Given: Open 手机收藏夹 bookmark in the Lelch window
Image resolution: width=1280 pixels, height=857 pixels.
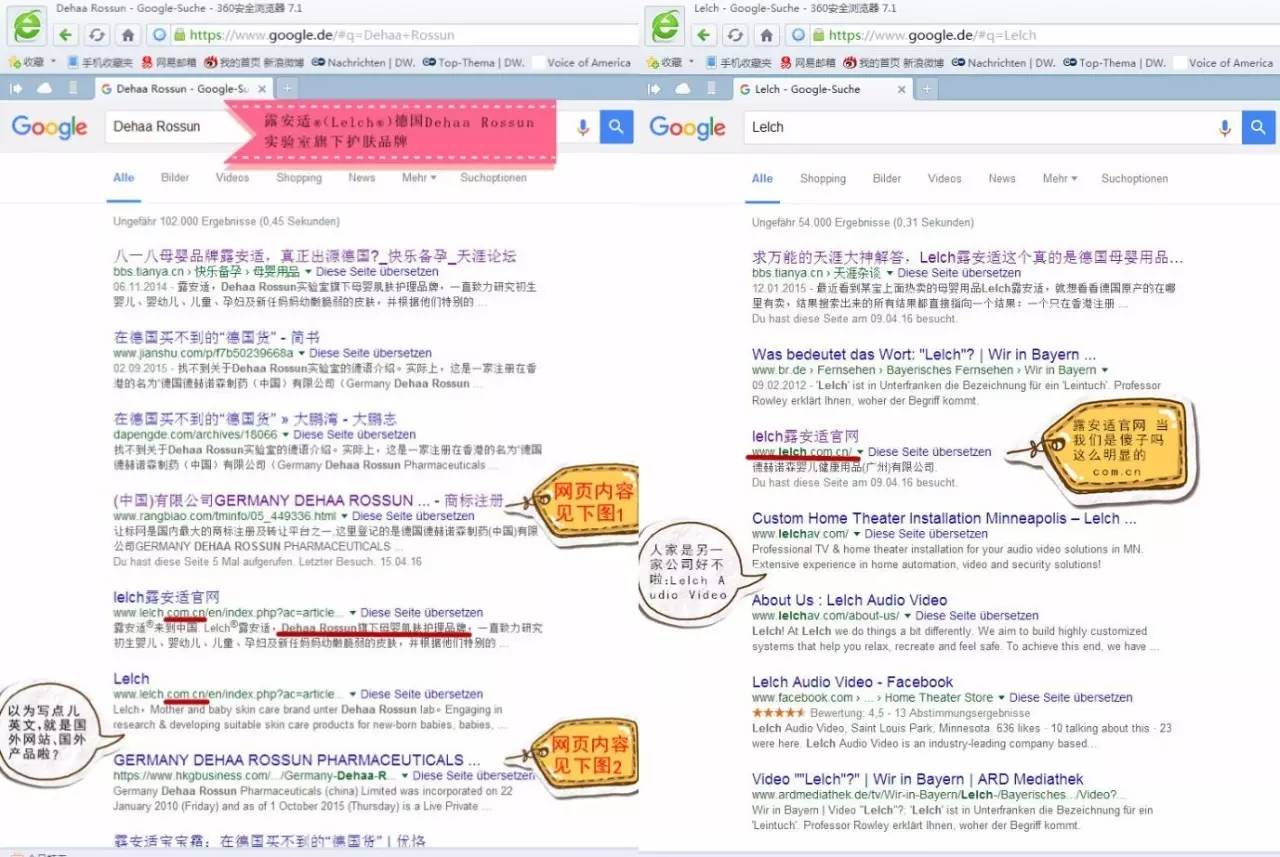Looking at the screenshot, I should 740,63.
